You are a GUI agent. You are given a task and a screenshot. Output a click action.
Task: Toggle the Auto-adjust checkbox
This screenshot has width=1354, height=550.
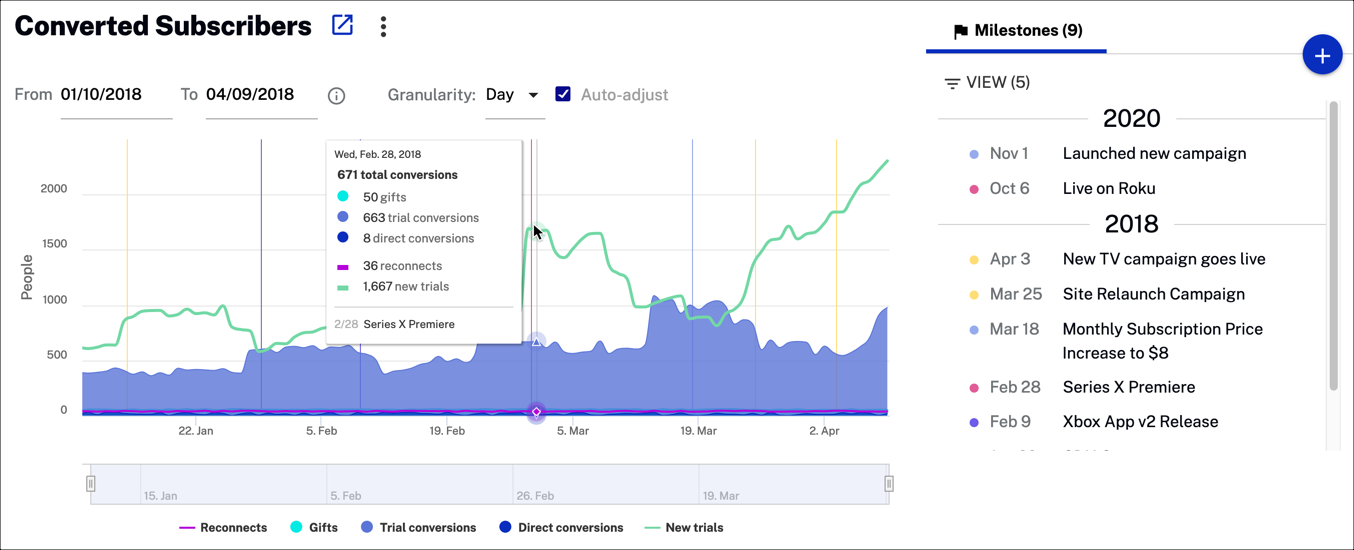click(x=563, y=94)
